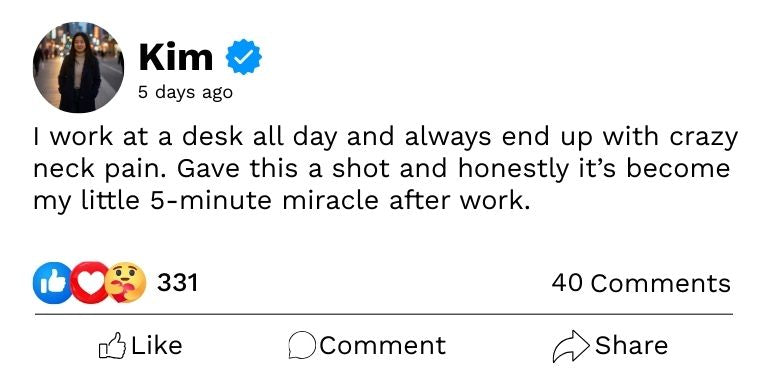Click the speech bubble comment icon
The height and width of the screenshot is (384, 768).
coord(302,346)
